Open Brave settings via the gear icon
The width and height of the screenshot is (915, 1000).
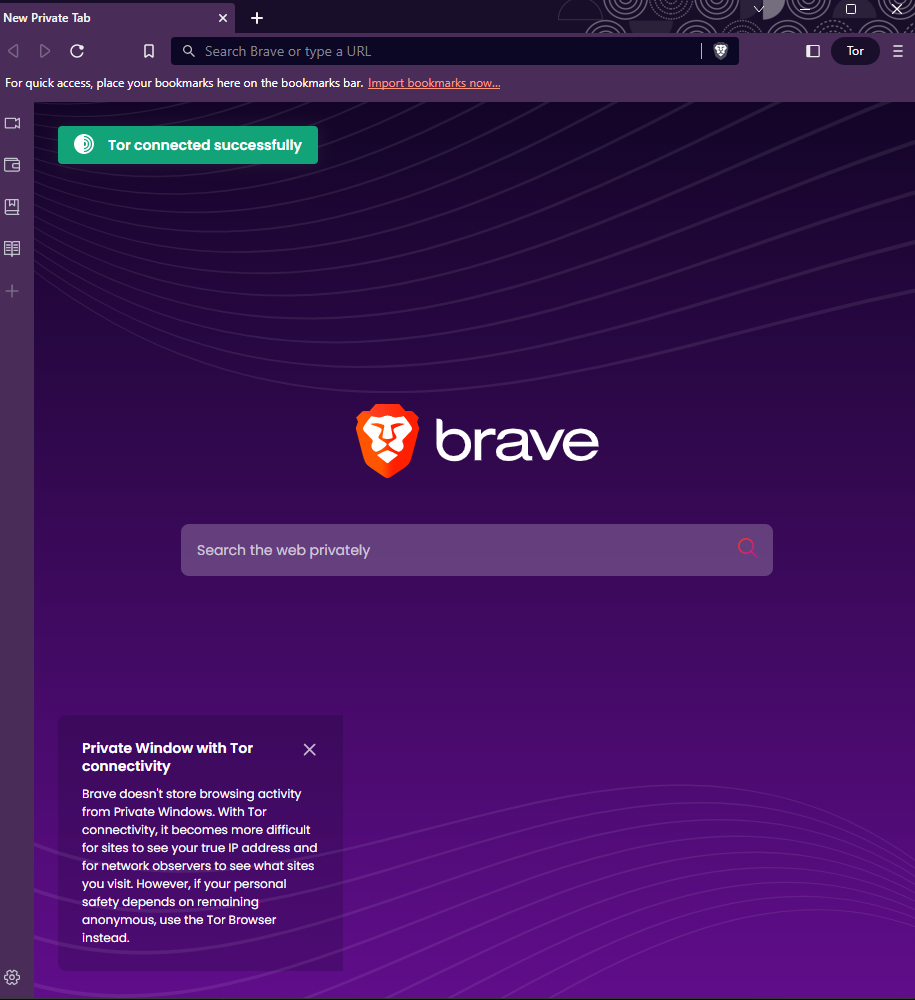click(12, 977)
